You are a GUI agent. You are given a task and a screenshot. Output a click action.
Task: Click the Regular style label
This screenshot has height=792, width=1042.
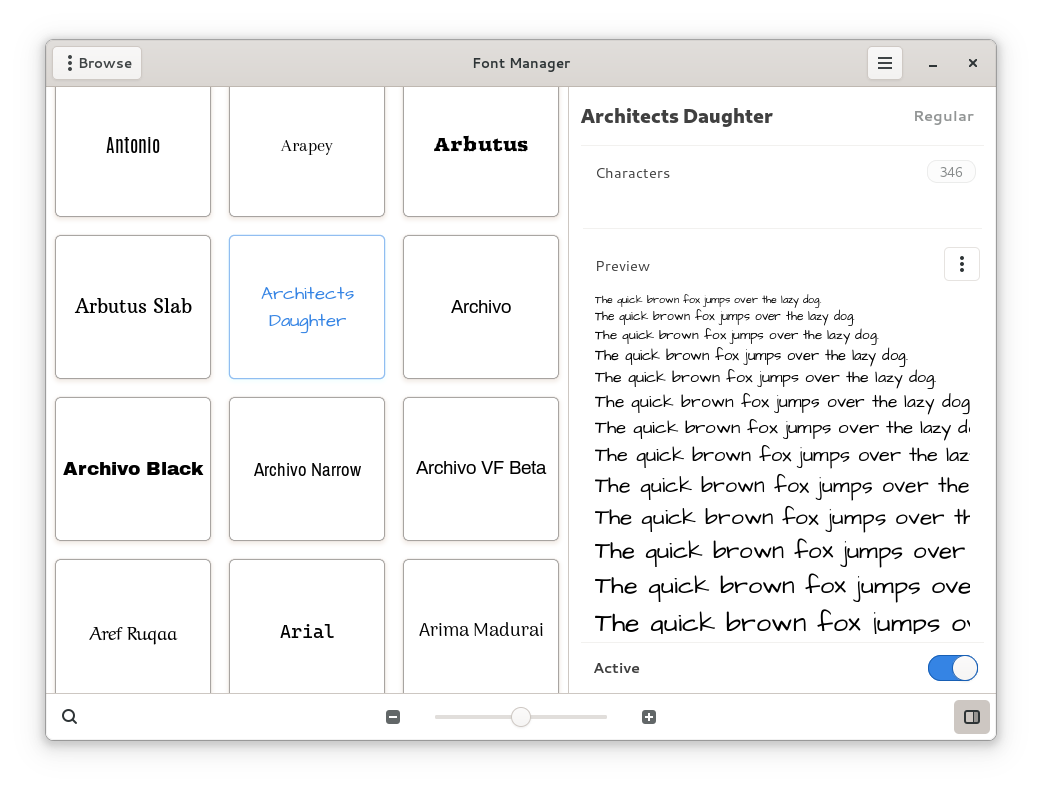click(943, 116)
